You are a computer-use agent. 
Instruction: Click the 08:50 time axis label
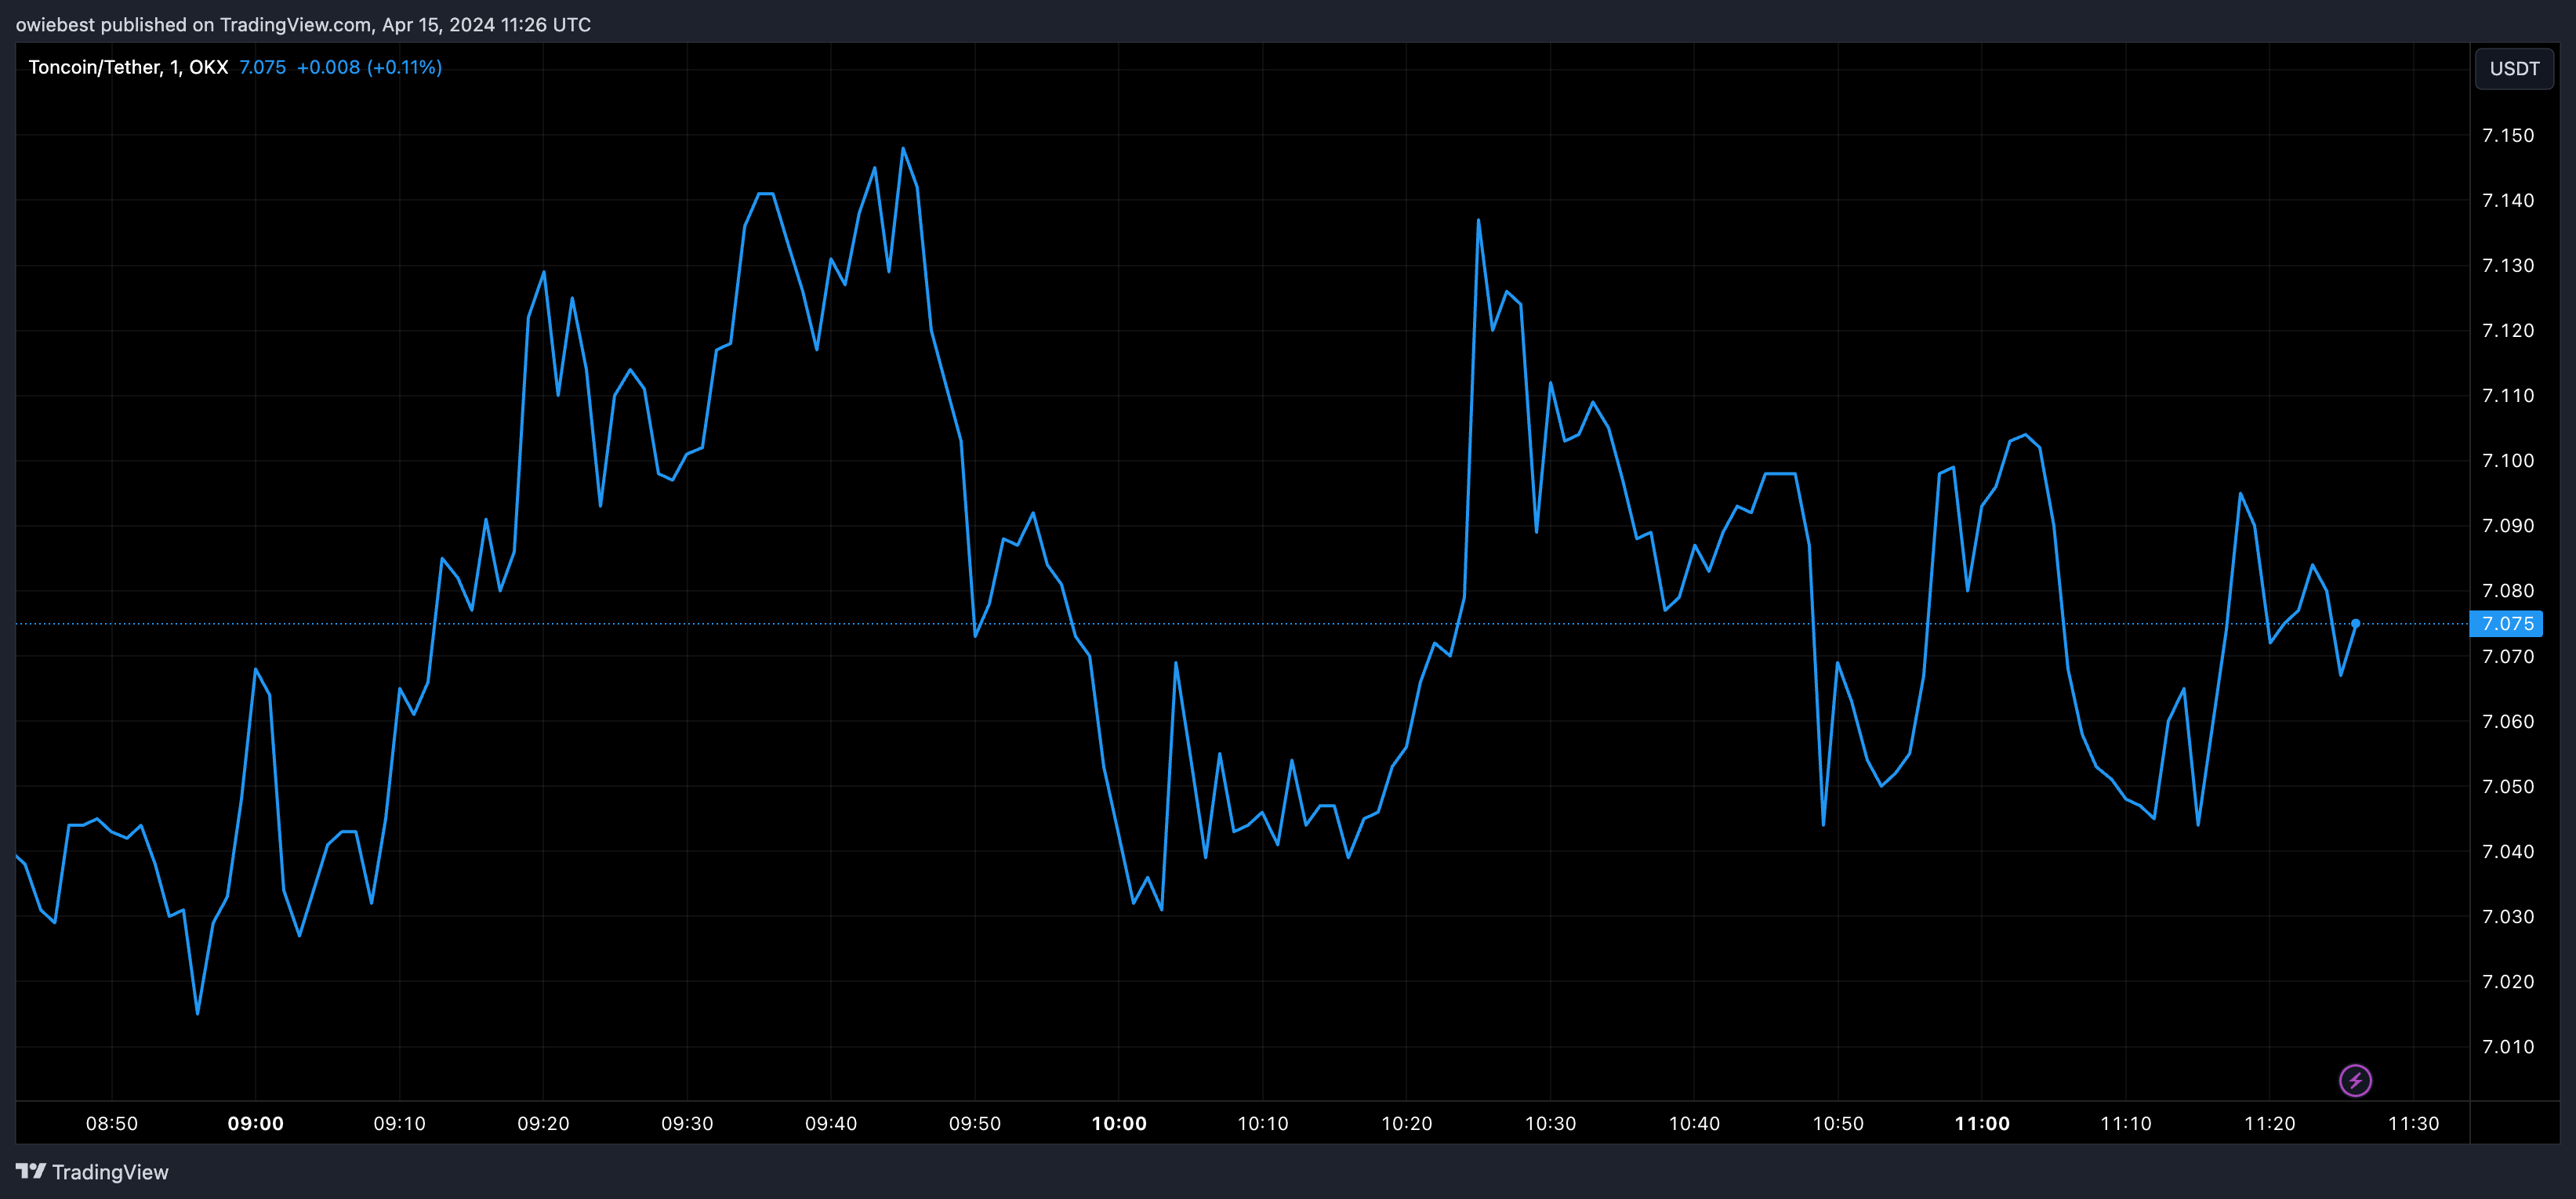tap(111, 1123)
